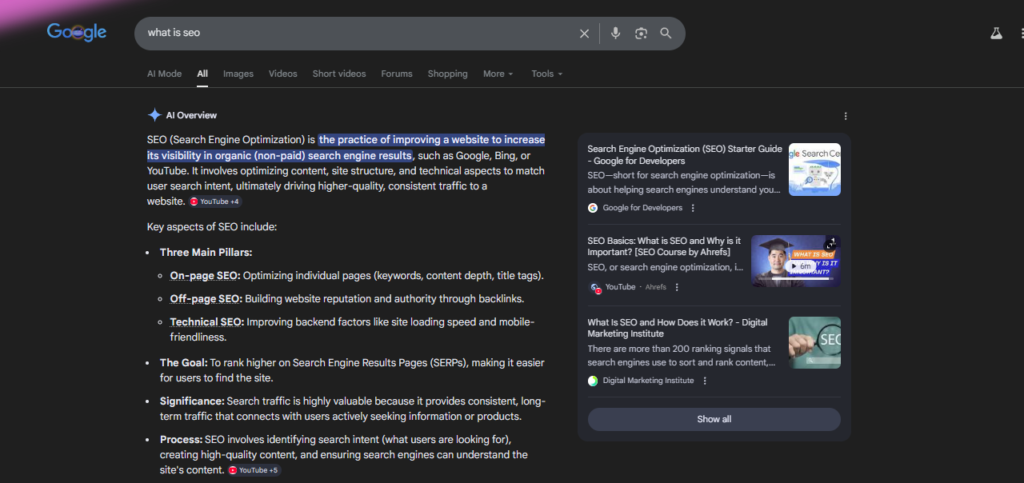Click the 'Process:' bullet text
1024x483 pixels.
click(181, 439)
